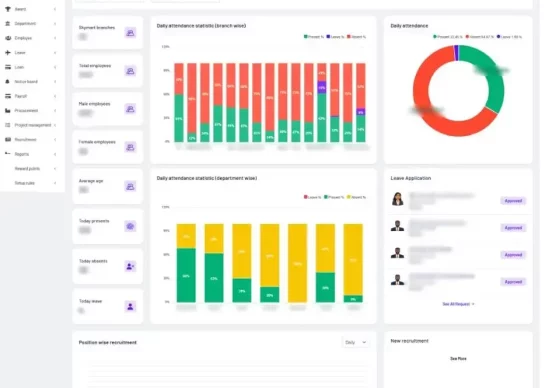Click the Reports icon in sidebar
The height and width of the screenshot is (388, 545).
[8, 153]
